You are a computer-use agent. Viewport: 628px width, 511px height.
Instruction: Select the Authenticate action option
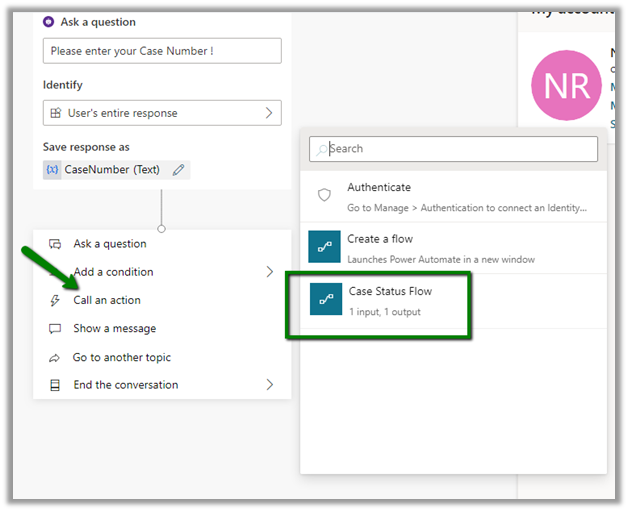(378, 188)
